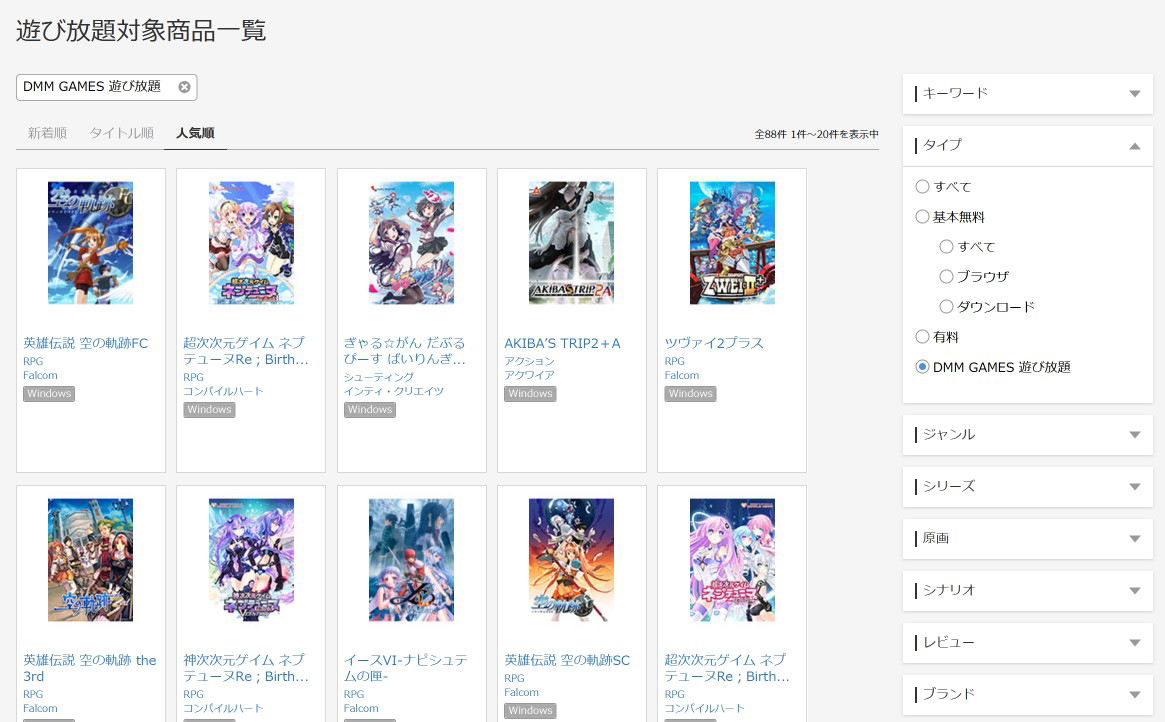Open 英雄伝説 空の軌跡SC cover image
1165x722 pixels.
point(571,560)
